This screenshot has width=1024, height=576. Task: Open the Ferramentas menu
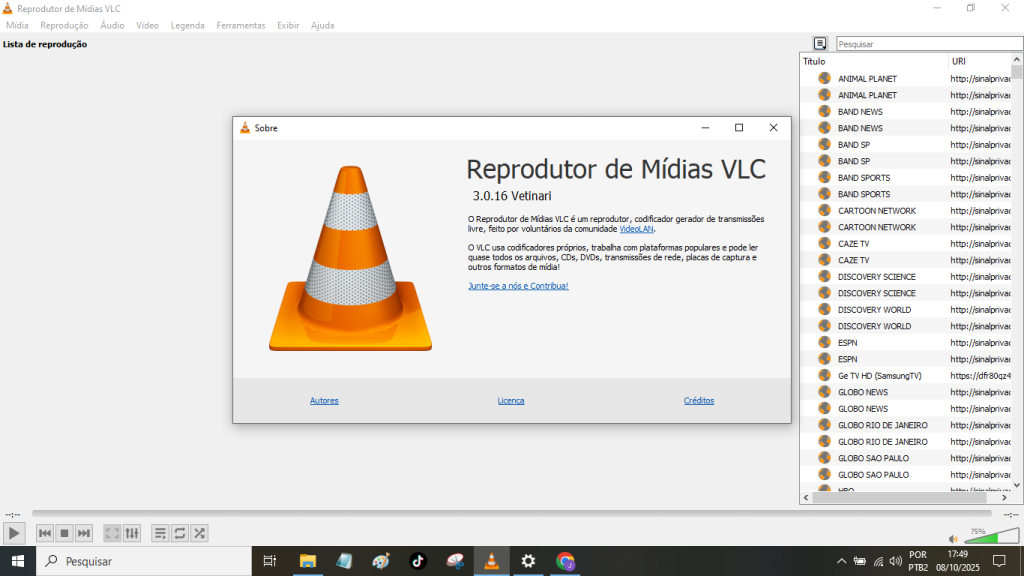click(241, 25)
